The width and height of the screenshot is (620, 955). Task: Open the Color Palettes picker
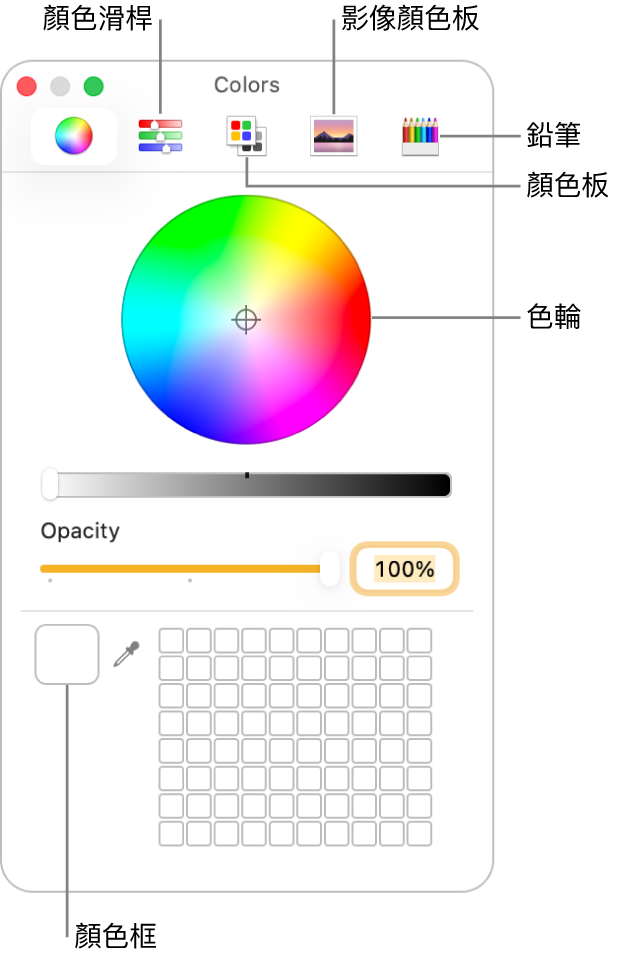pyautogui.click(x=244, y=135)
